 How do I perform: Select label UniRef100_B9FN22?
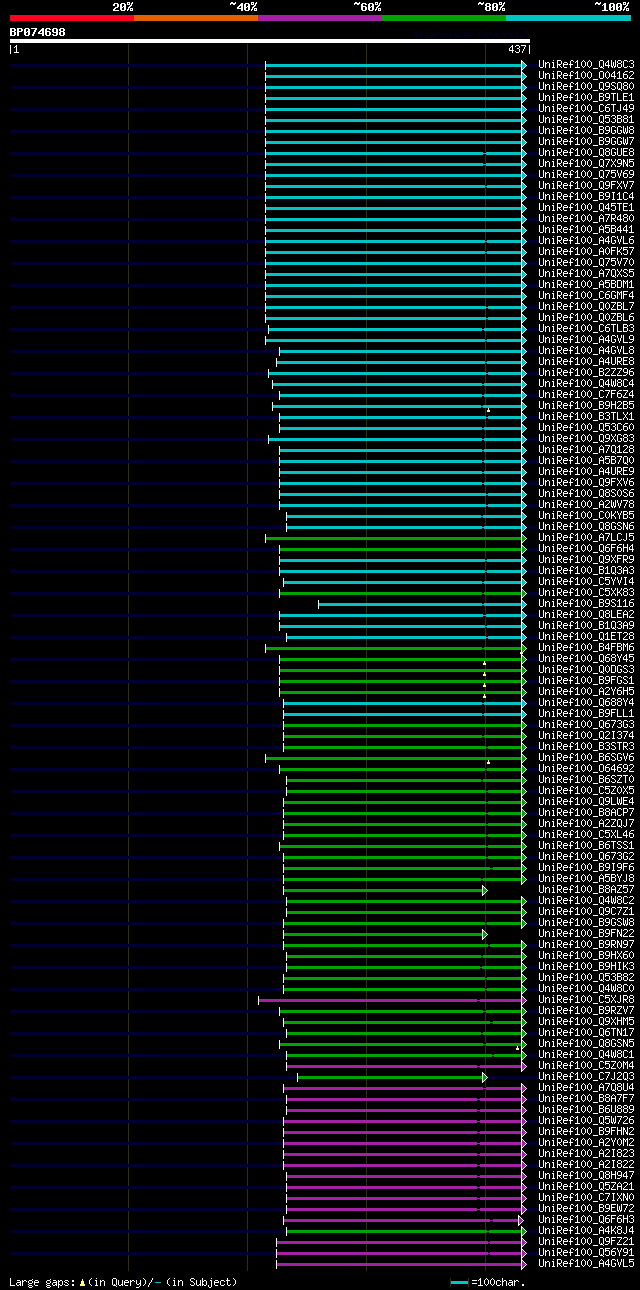point(586,933)
